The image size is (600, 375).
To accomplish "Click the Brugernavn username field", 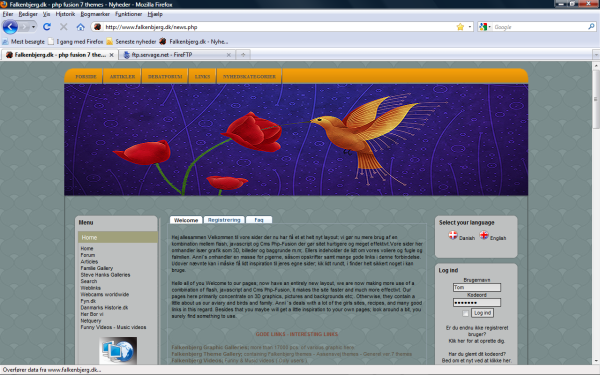I will click(x=477, y=287).
